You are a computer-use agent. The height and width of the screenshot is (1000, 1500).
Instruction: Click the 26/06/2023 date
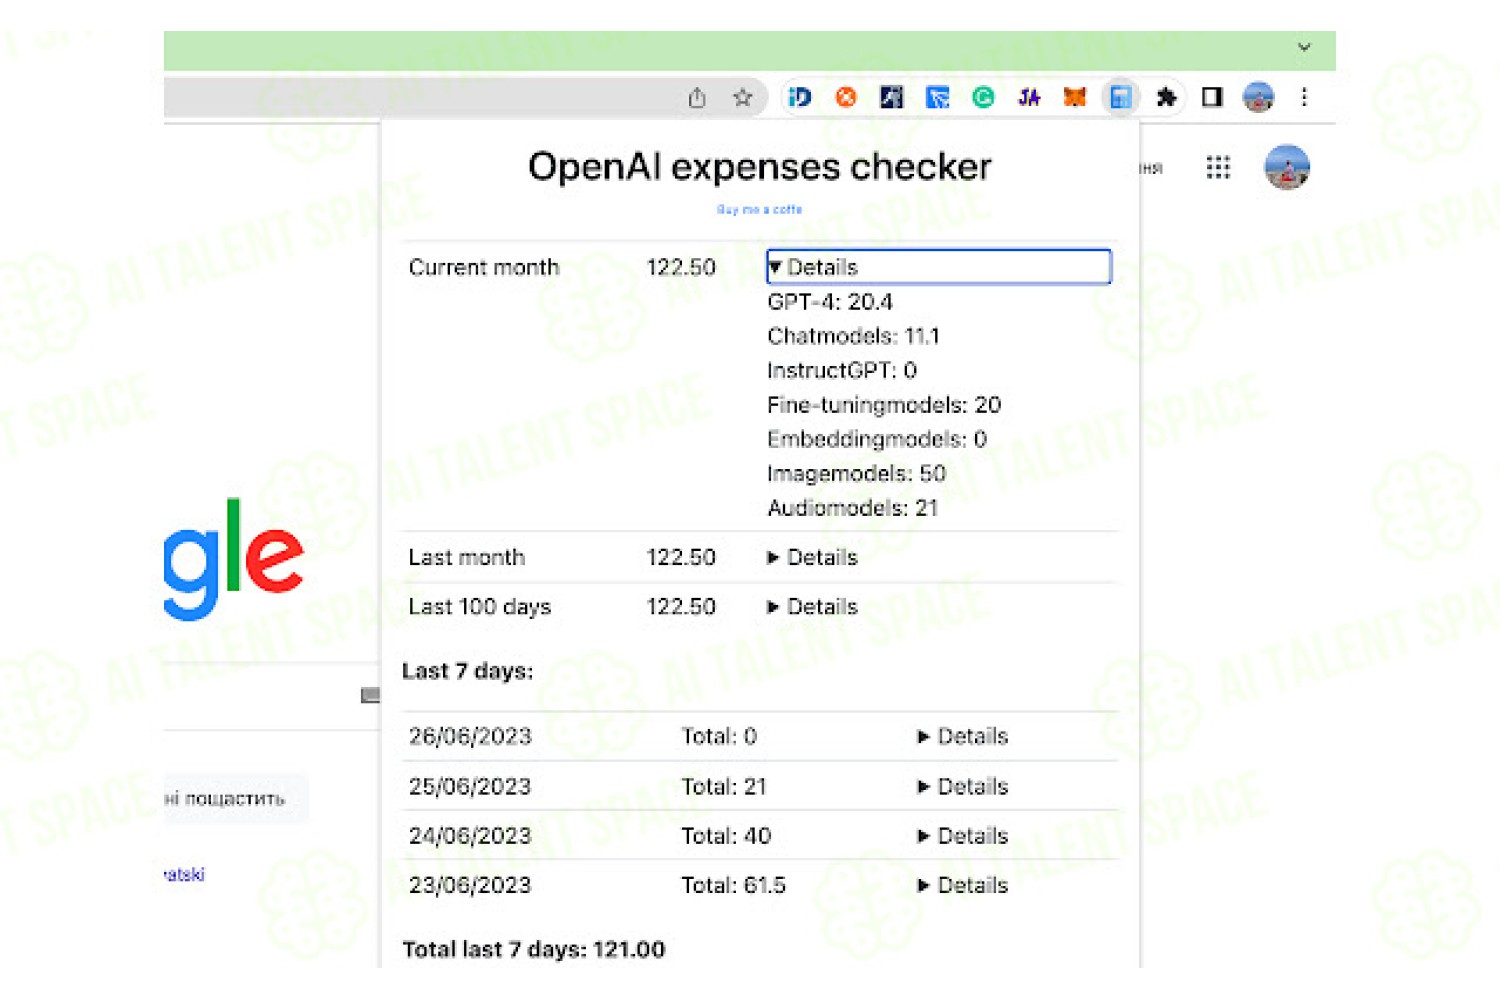pos(470,736)
